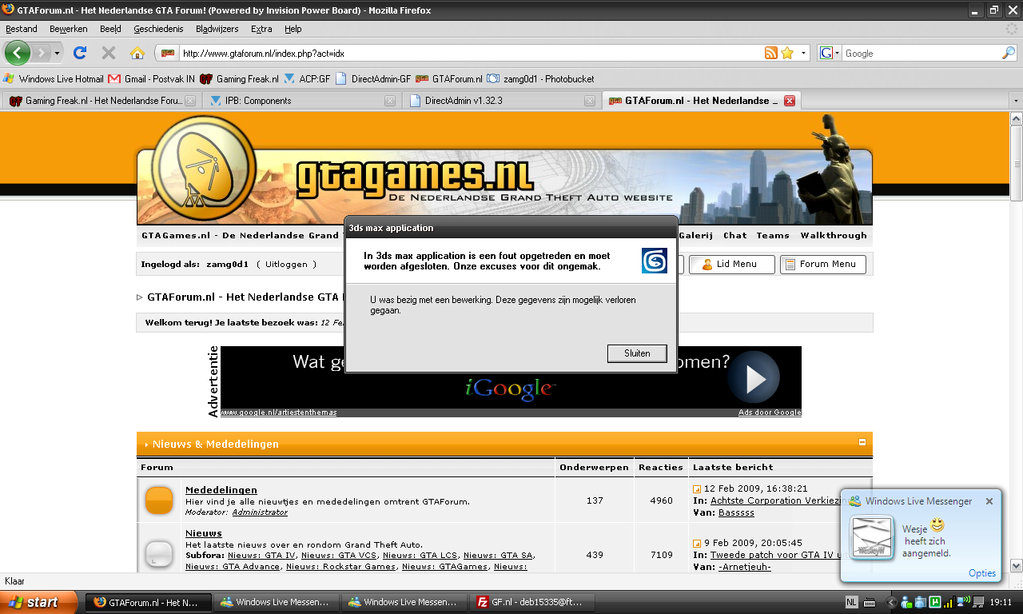Open Windows Live Hotmail bookmark

53,79
